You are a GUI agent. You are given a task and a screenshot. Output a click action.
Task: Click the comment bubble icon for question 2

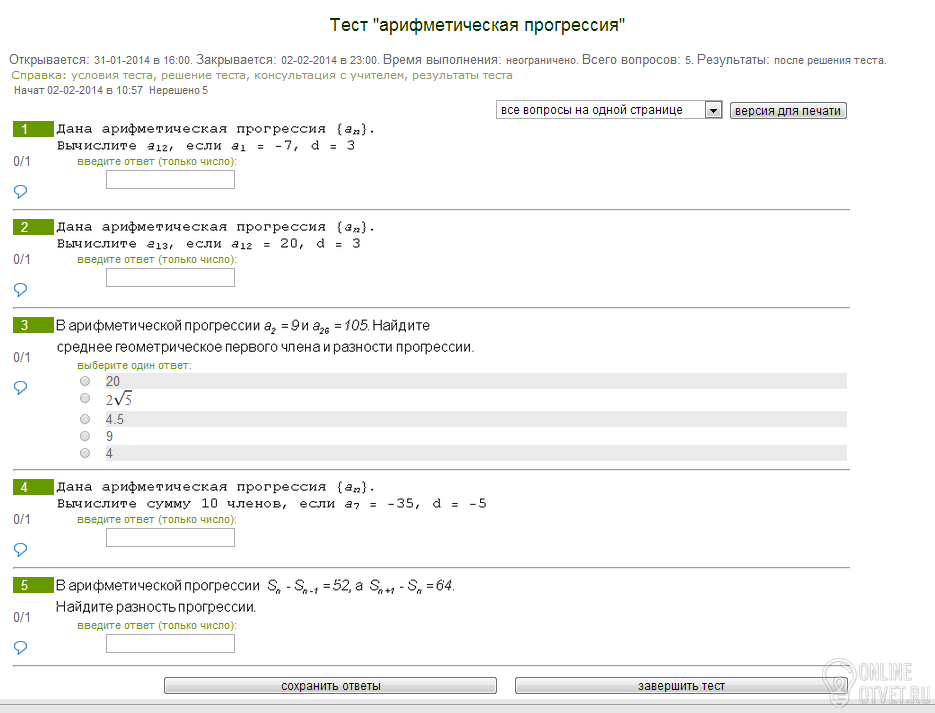click(x=20, y=289)
